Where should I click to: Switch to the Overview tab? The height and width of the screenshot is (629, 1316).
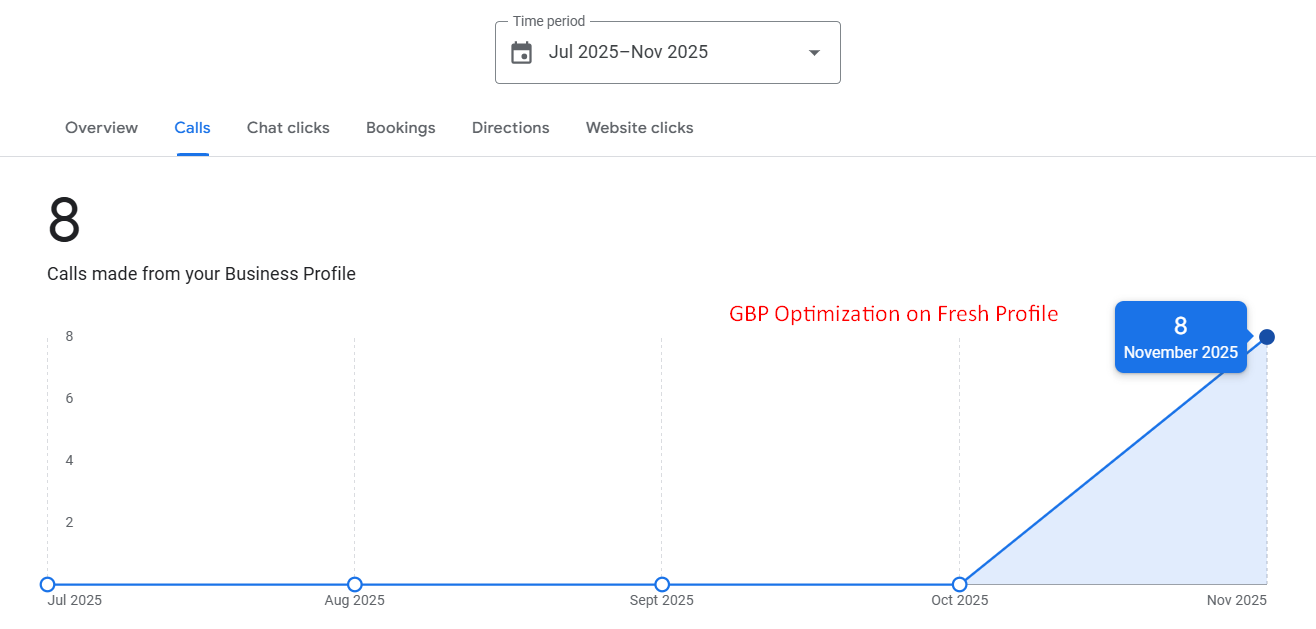(x=101, y=128)
